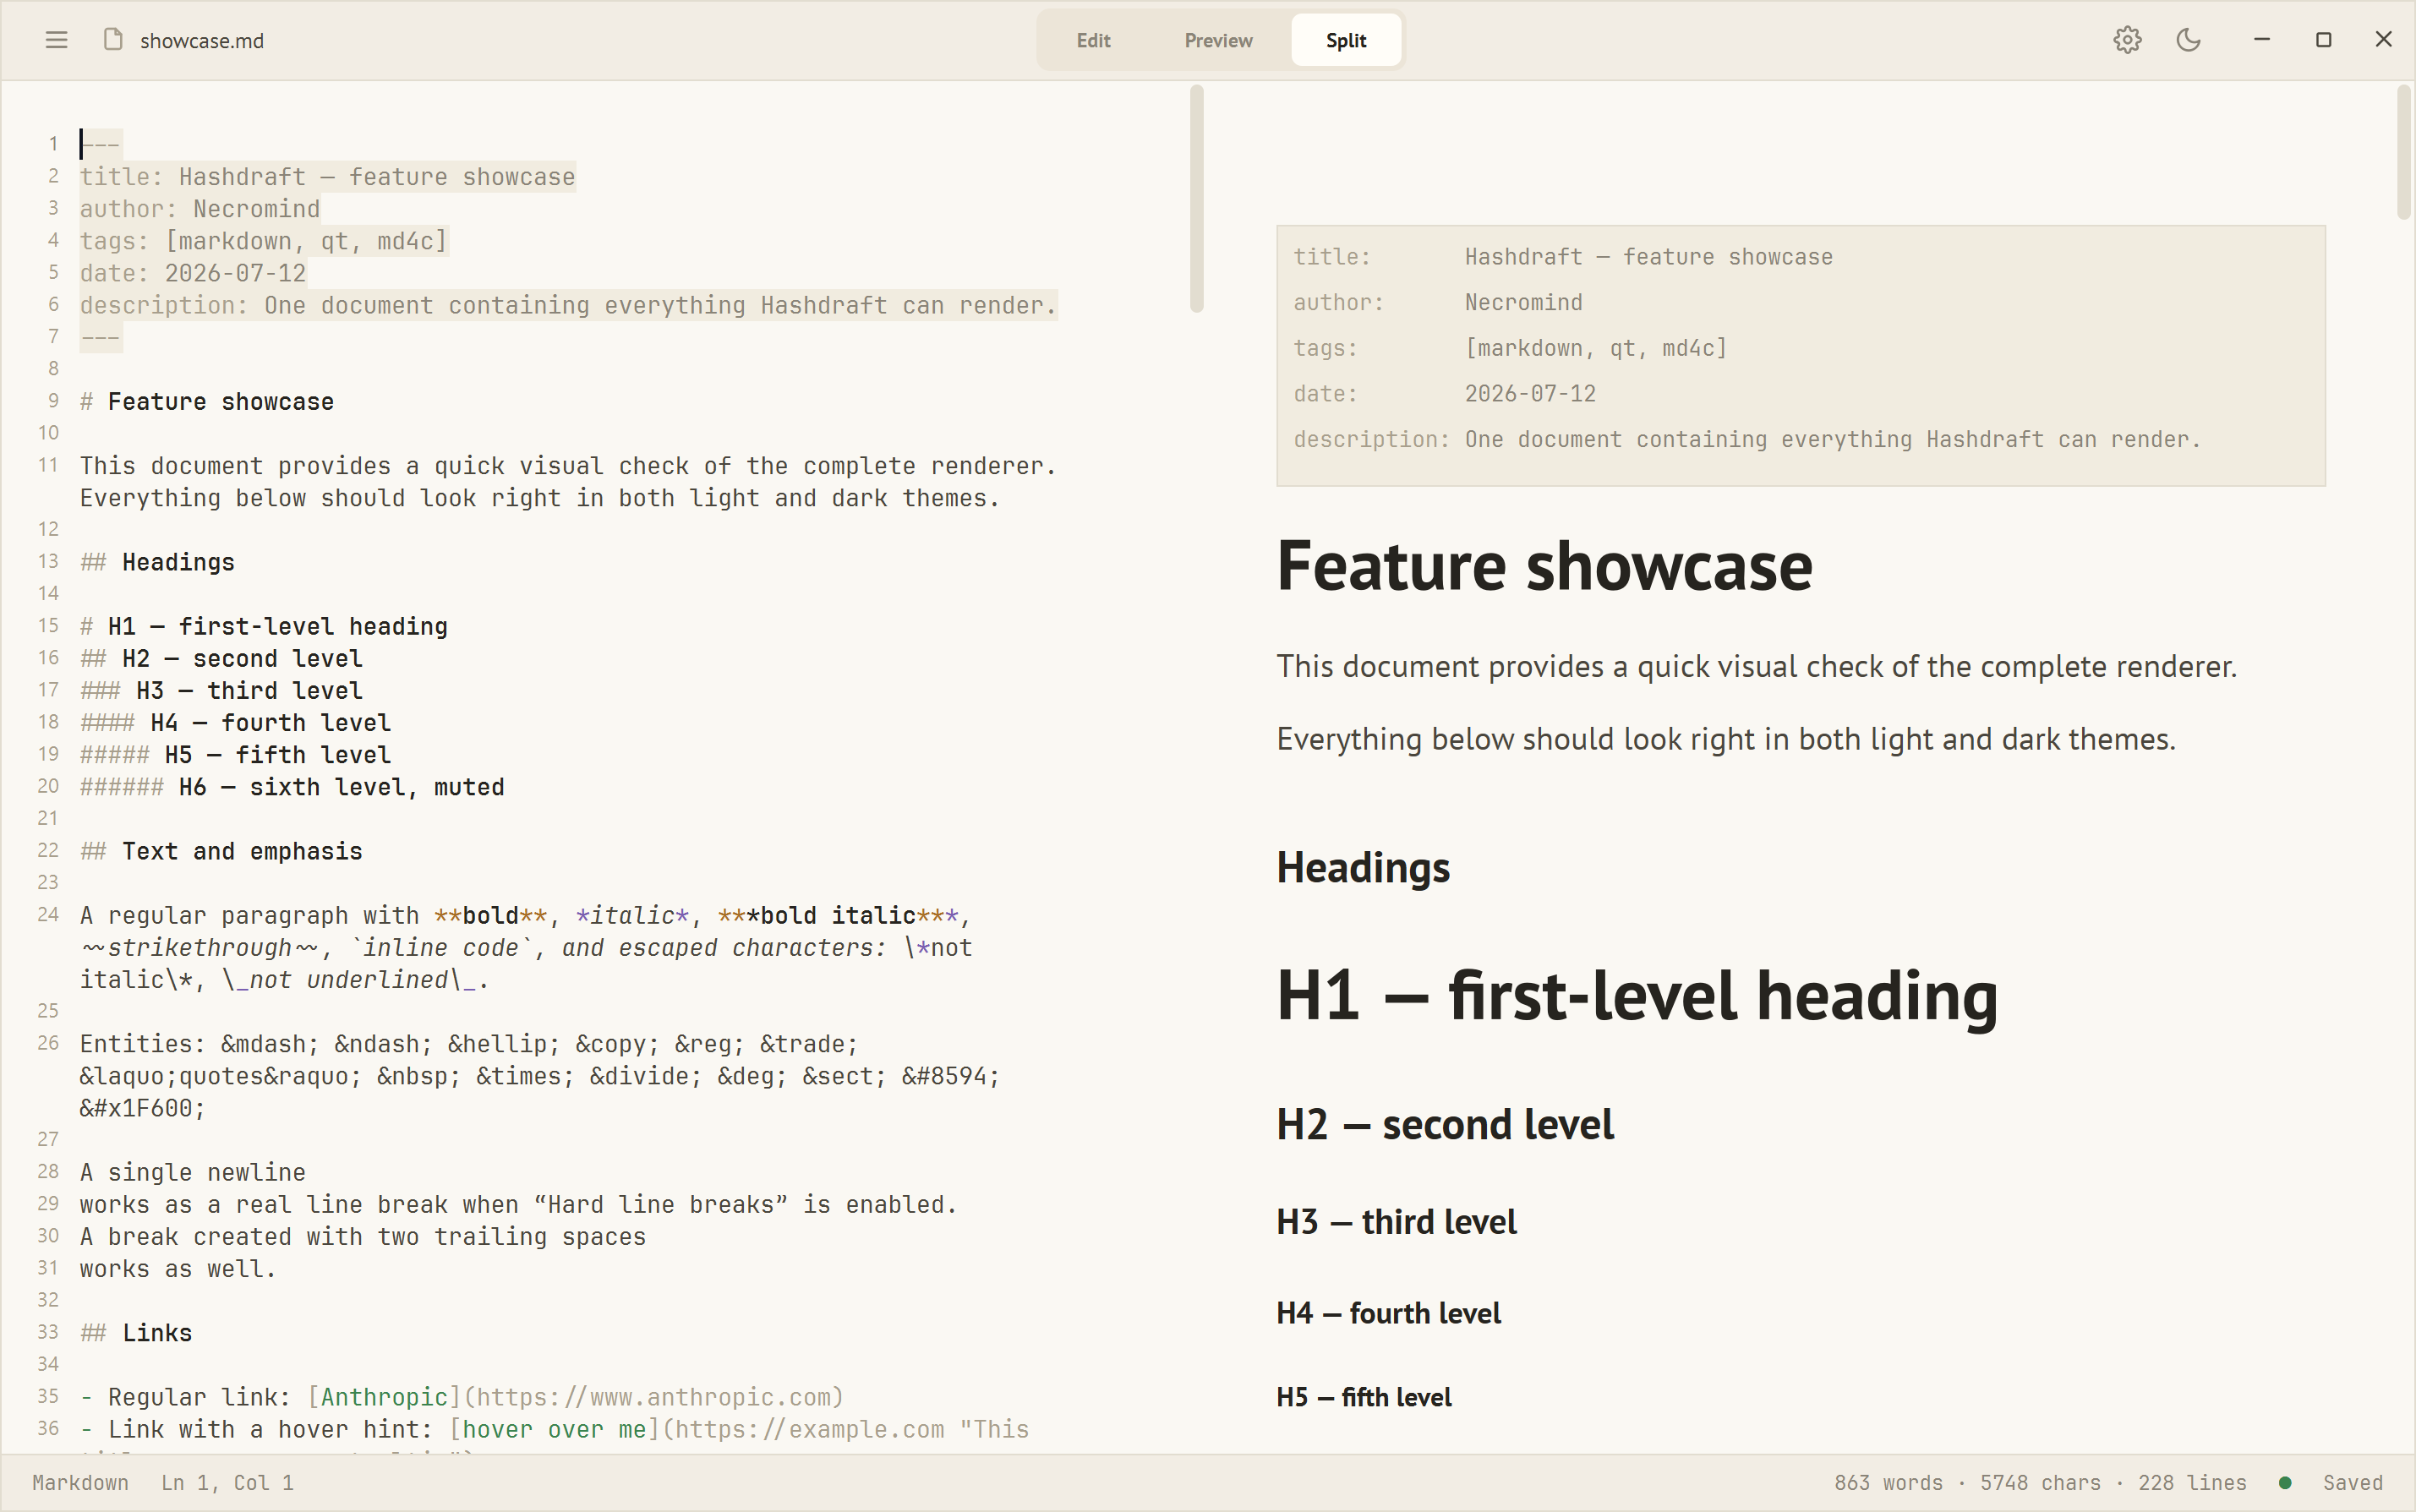This screenshot has width=2416, height=1512.
Task: Click the 228 lines count in status bar
Action: click(2192, 1482)
